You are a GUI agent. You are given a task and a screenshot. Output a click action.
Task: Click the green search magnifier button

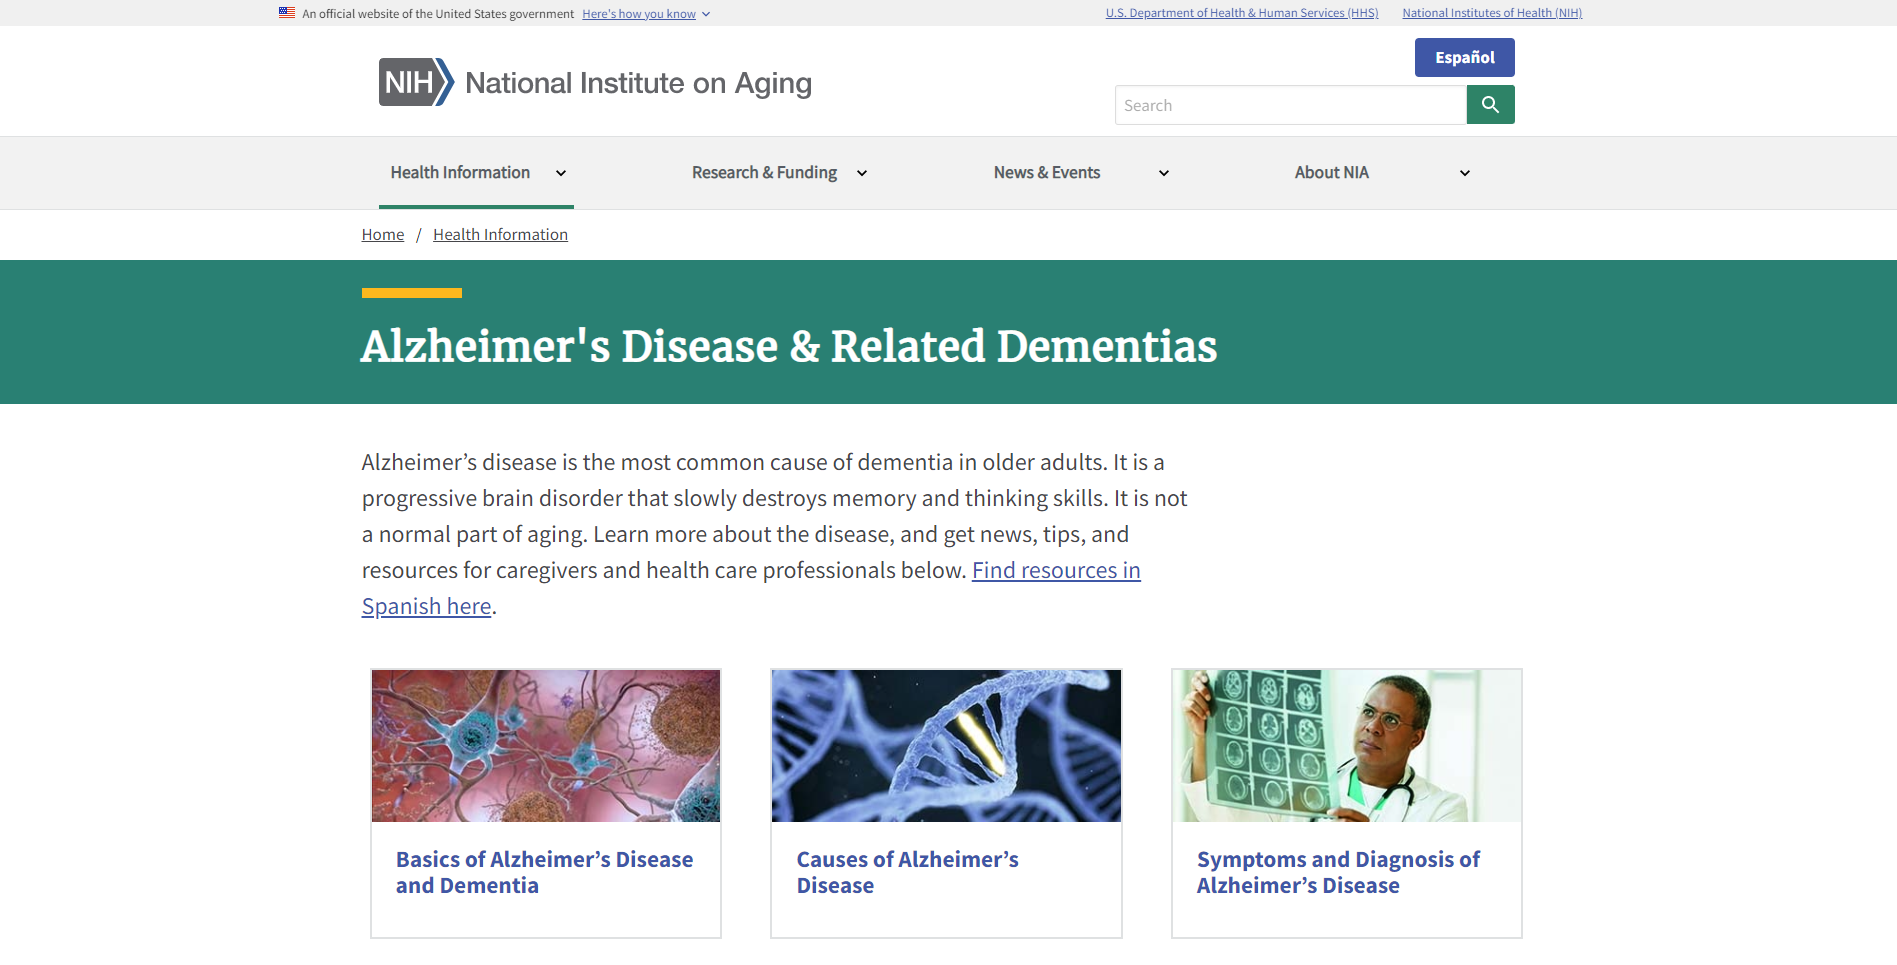[x=1490, y=105]
